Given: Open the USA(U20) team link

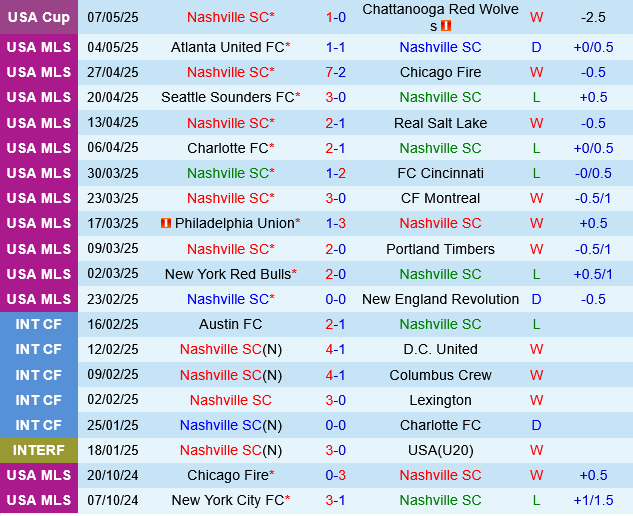Looking at the screenshot, I should (x=440, y=450).
